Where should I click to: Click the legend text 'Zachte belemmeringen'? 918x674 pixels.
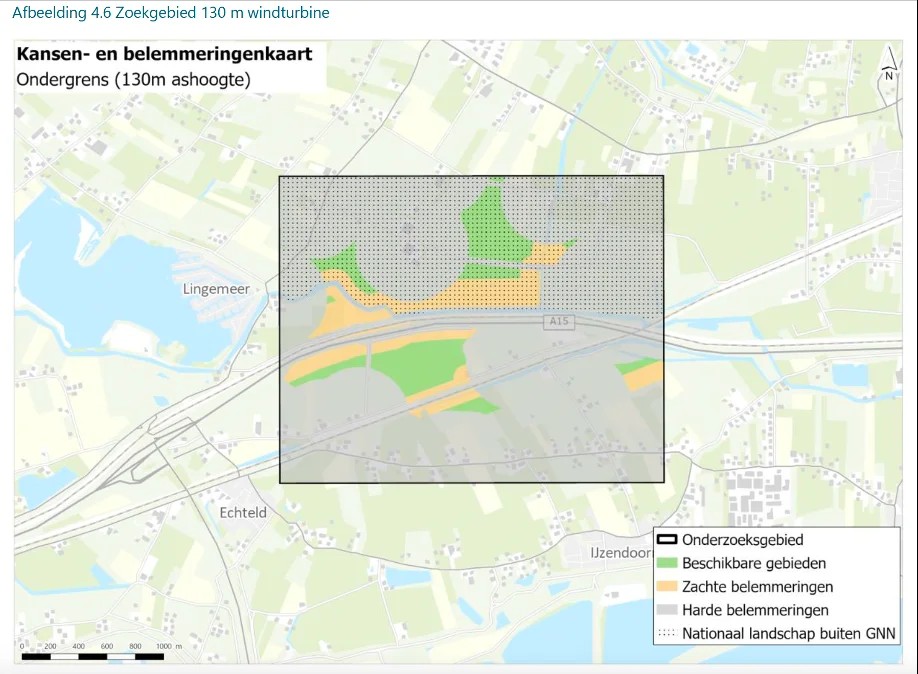point(758,587)
